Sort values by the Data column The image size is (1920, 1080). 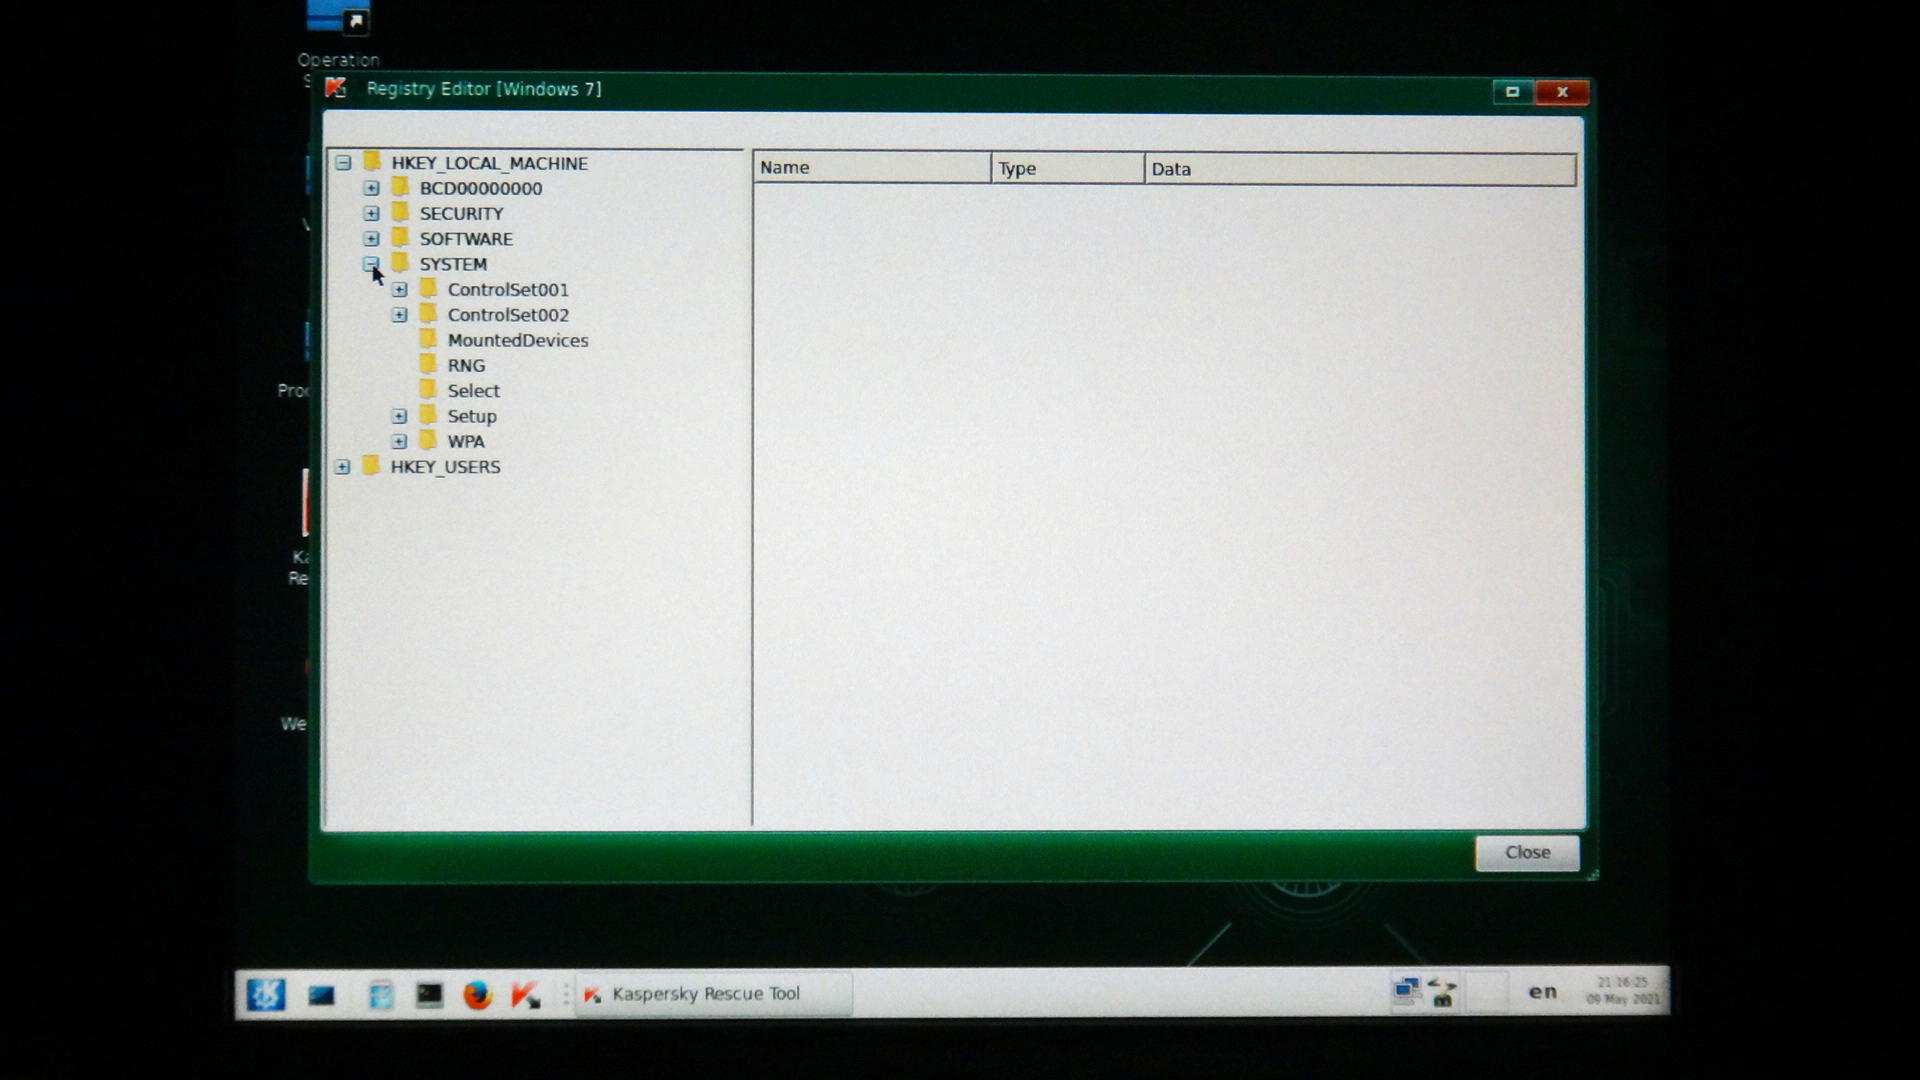tap(1360, 170)
